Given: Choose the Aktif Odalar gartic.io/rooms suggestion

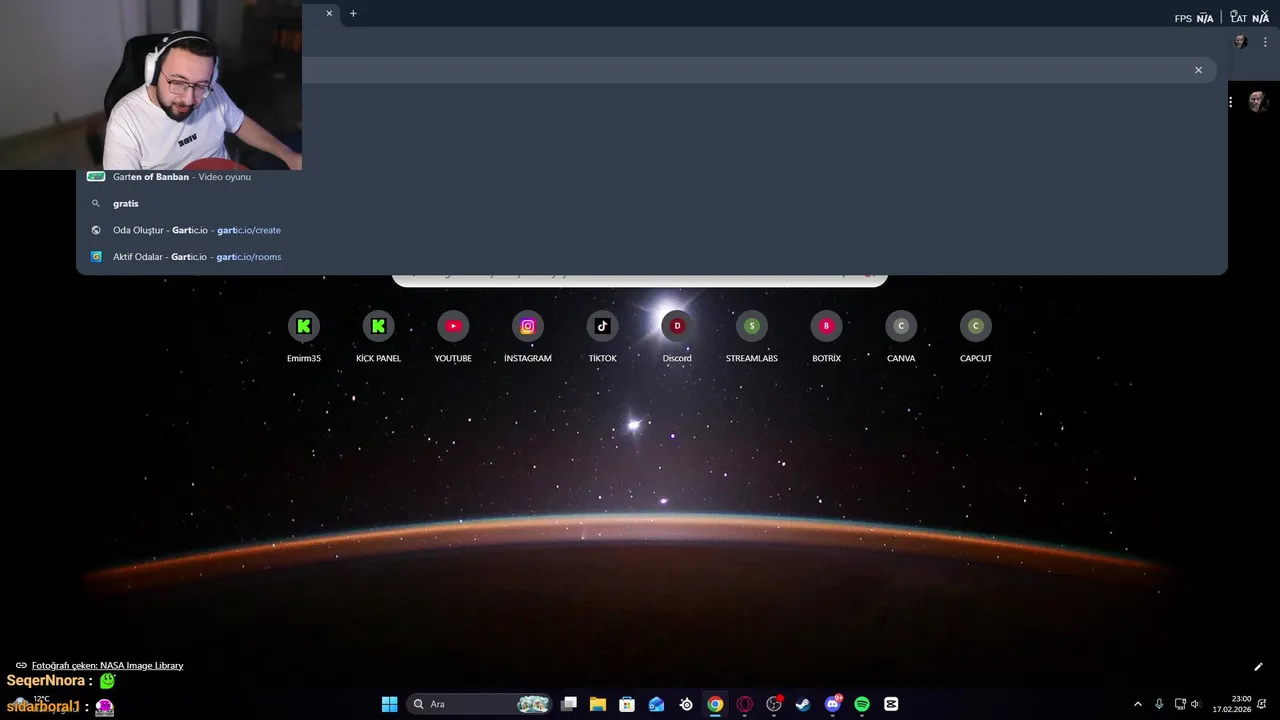Looking at the screenshot, I should pos(652,257).
